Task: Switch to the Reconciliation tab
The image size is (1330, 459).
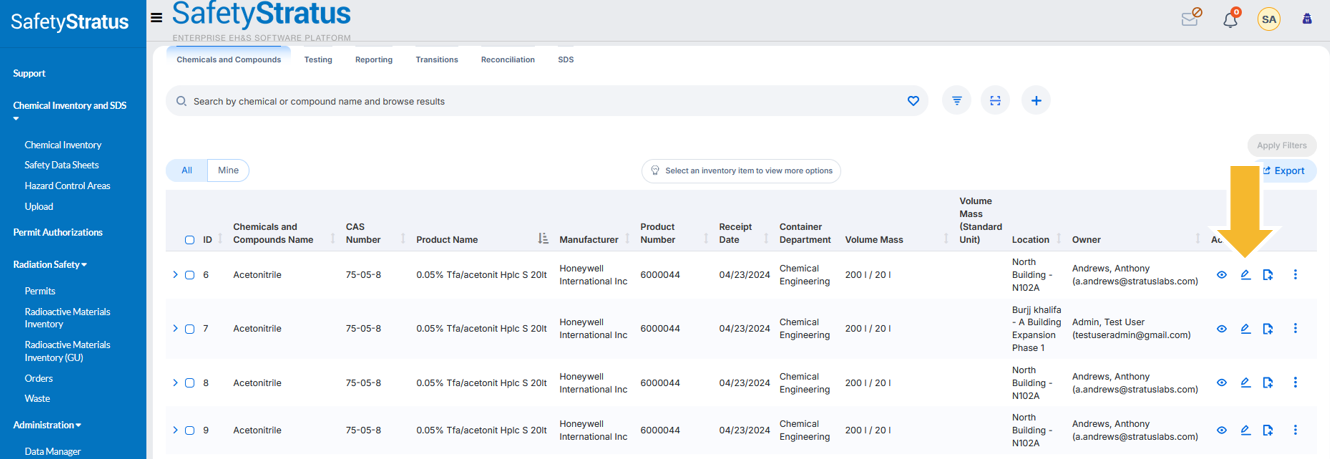Action: click(508, 60)
